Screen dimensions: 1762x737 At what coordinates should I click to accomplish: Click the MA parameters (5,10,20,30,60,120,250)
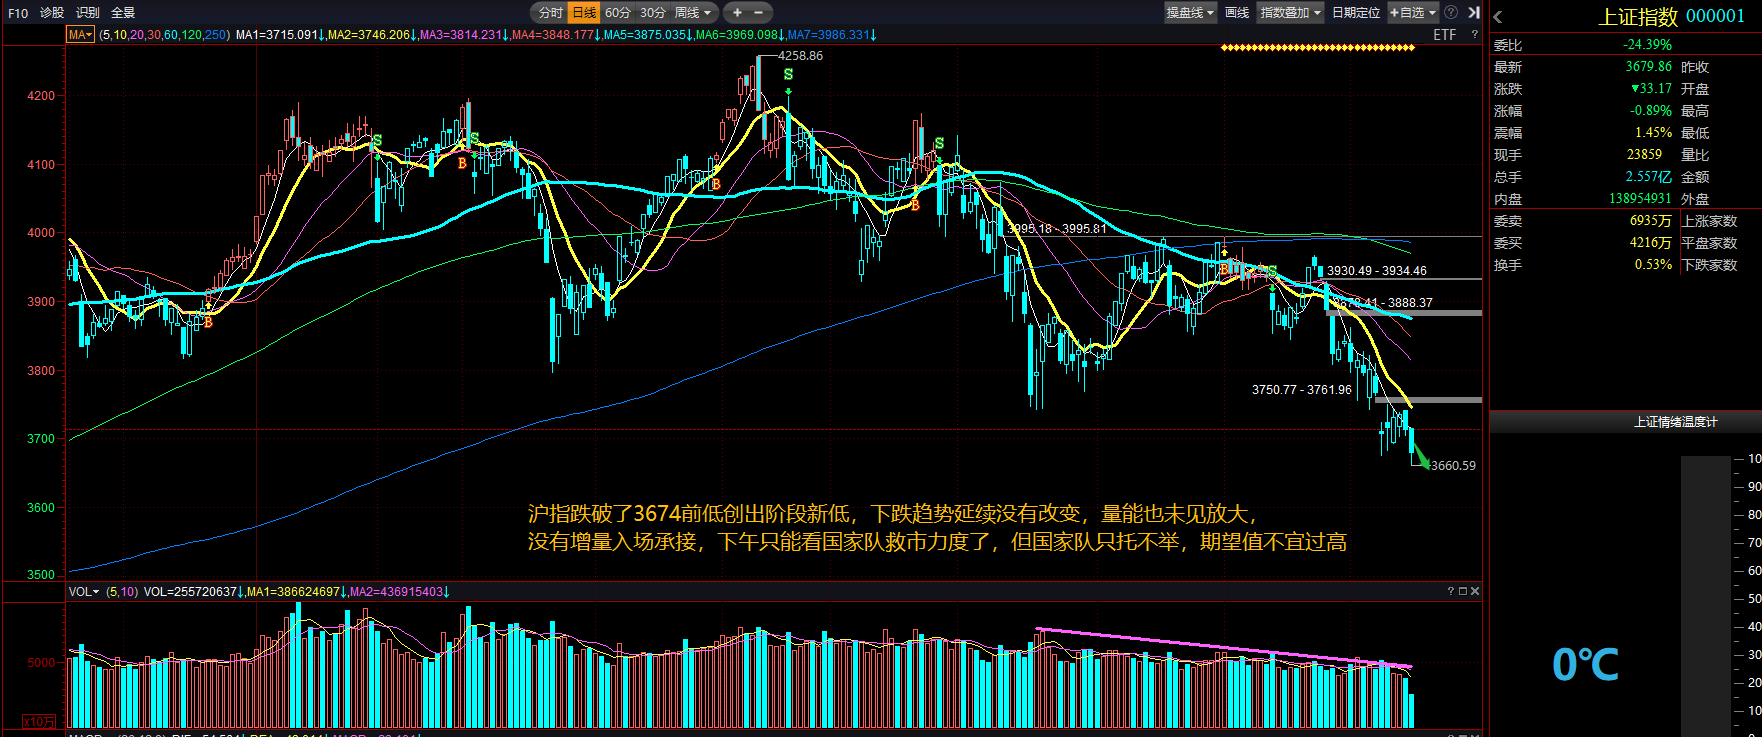(x=165, y=35)
